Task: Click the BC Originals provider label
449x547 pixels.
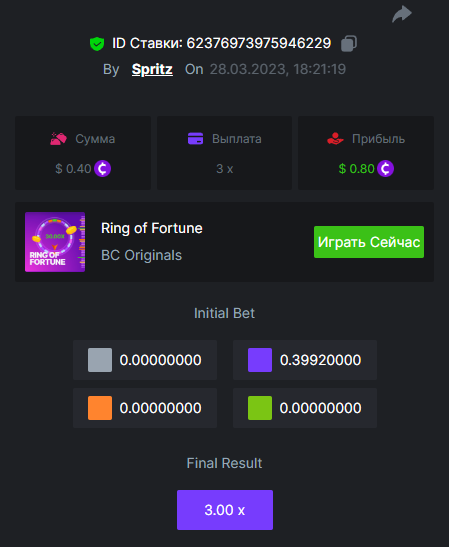Action: [x=141, y=255]
